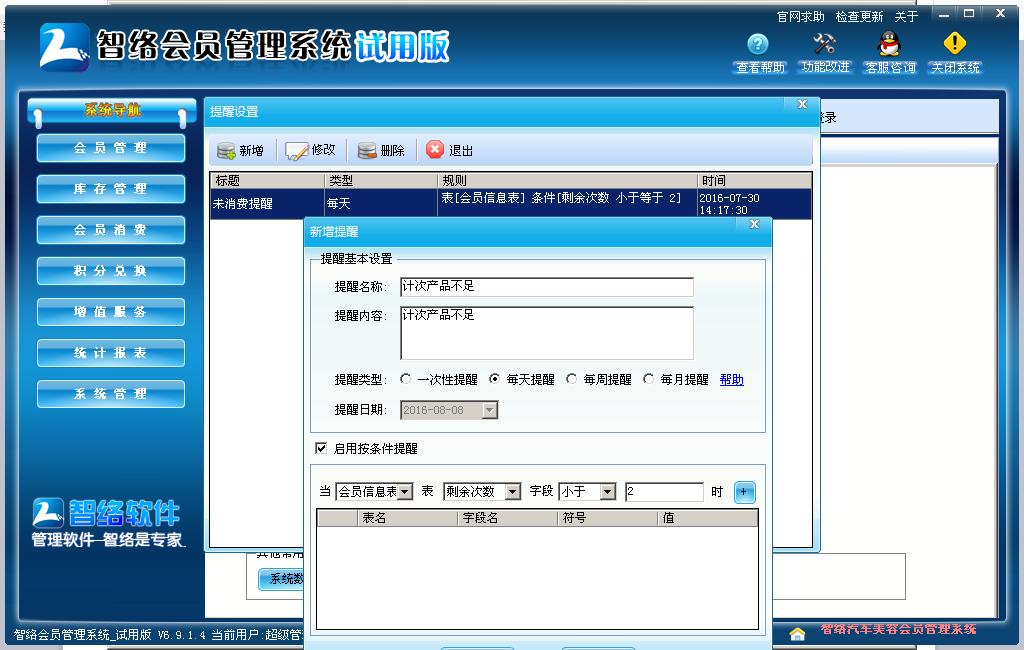Screen dimensions: 1024x650
Task: Open 客服咨询 customer service QQ icon
Action: pyautogui.click(x=886, y=46)
